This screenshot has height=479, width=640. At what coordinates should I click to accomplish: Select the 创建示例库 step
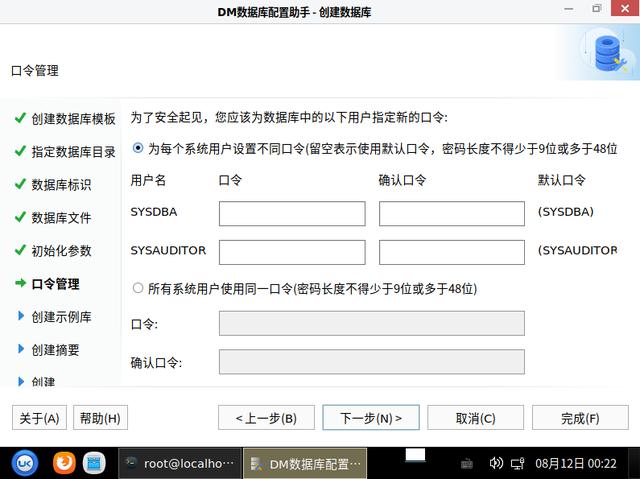coord(61,317)
